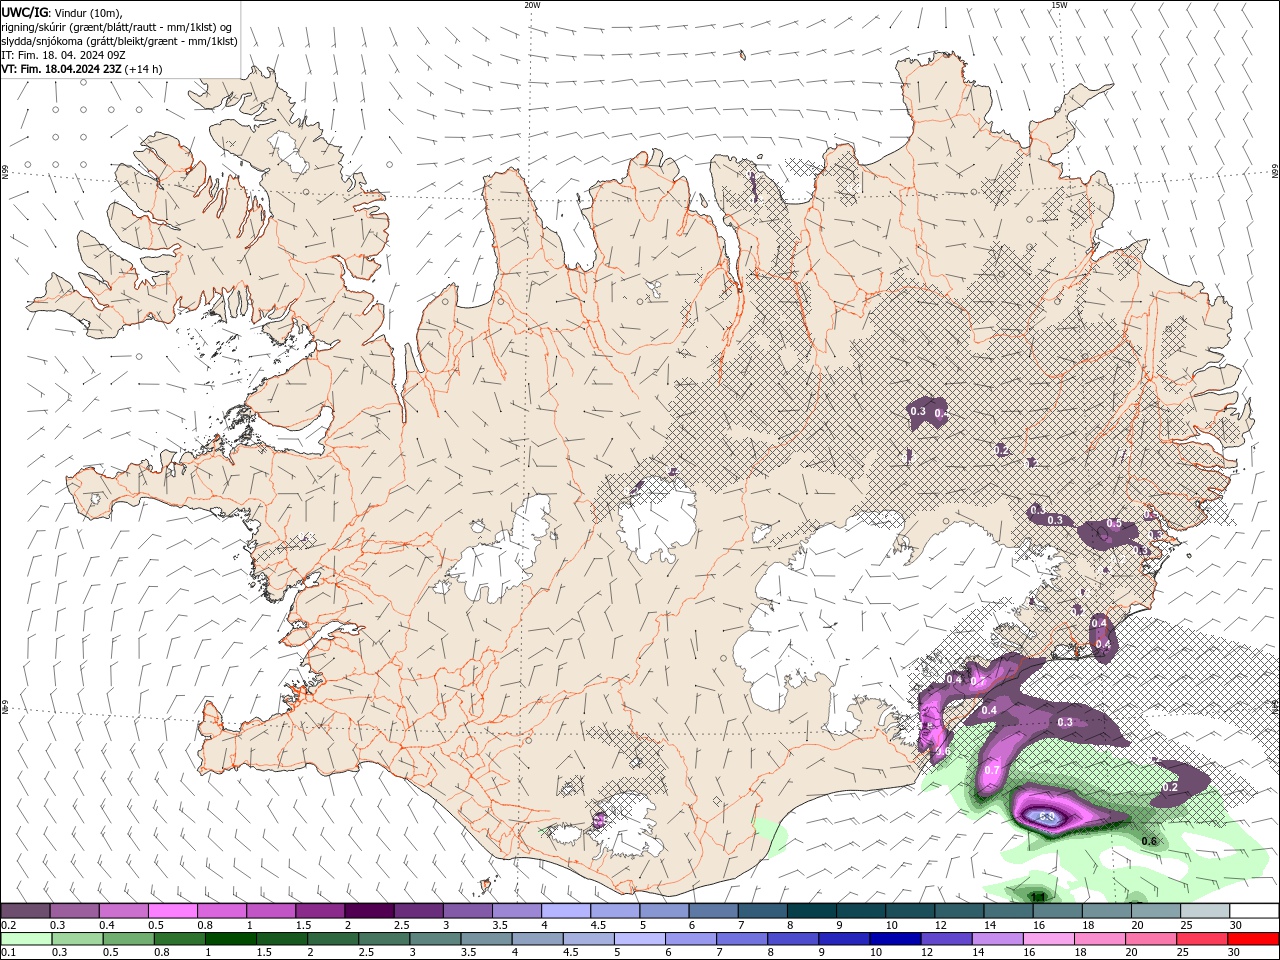Click the bold black '0.6' value offshore southeast
Image resolution: width=1280 pixels, height=960 pixels.
[1149, 841]
